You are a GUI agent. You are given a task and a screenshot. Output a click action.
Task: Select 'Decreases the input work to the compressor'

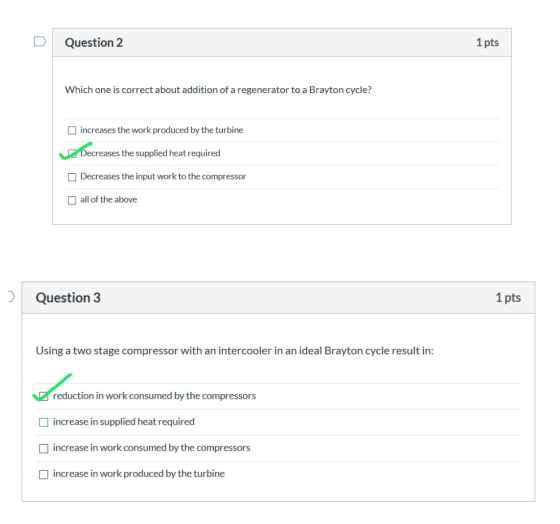(x=72, y=177)
